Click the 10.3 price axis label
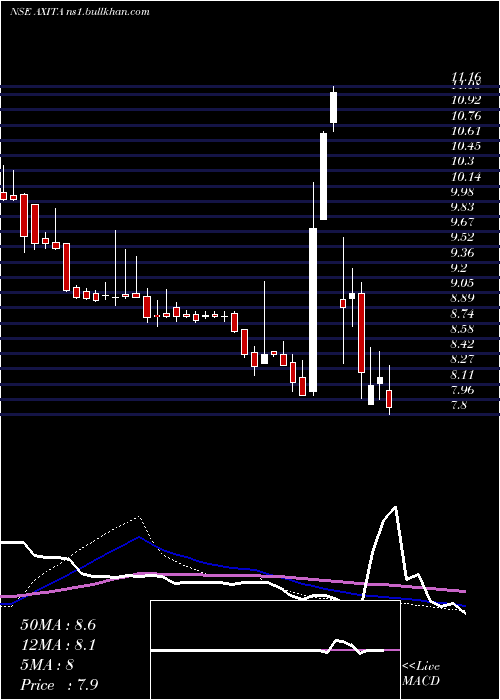The height and width of the screenshot is (700, 500). pos(462,161)
